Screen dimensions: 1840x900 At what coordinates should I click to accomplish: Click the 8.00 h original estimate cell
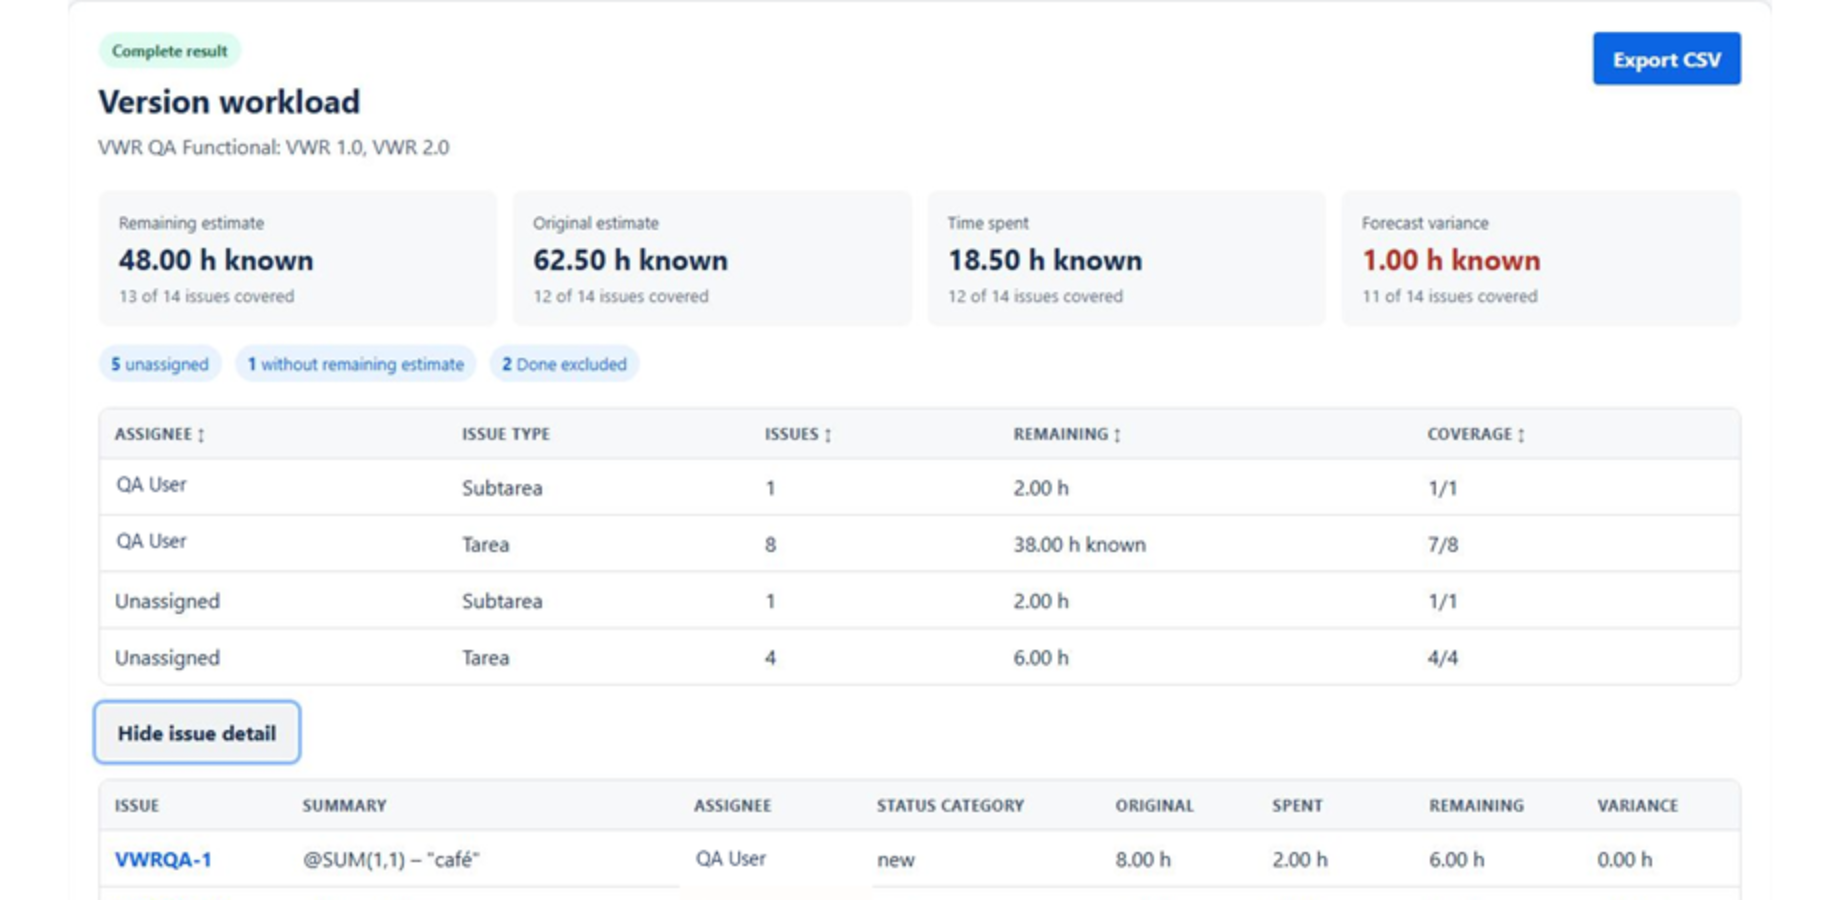point(1143,860)
